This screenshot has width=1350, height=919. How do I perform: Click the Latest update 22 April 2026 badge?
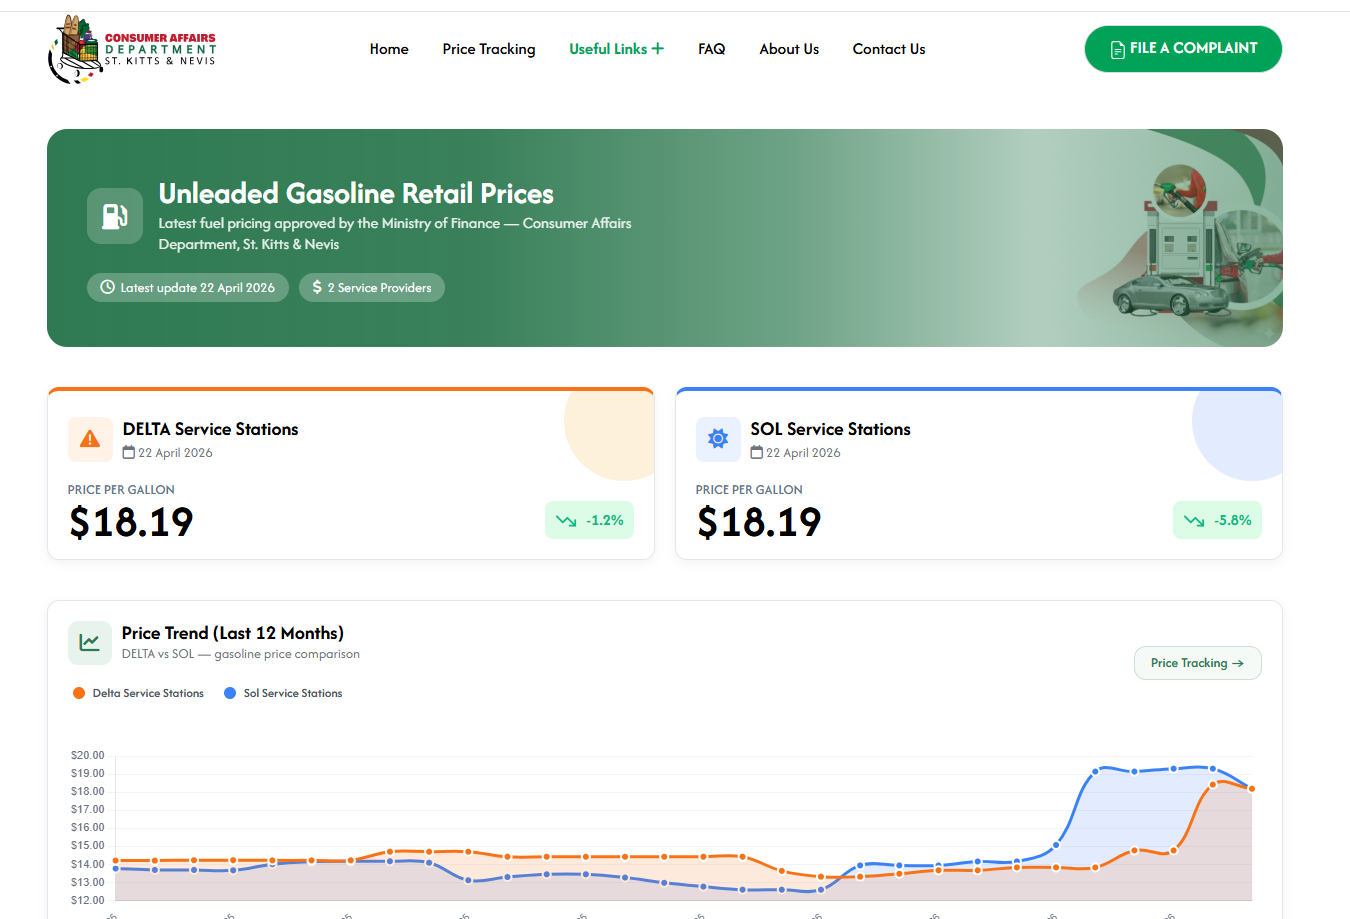point(188,288)
